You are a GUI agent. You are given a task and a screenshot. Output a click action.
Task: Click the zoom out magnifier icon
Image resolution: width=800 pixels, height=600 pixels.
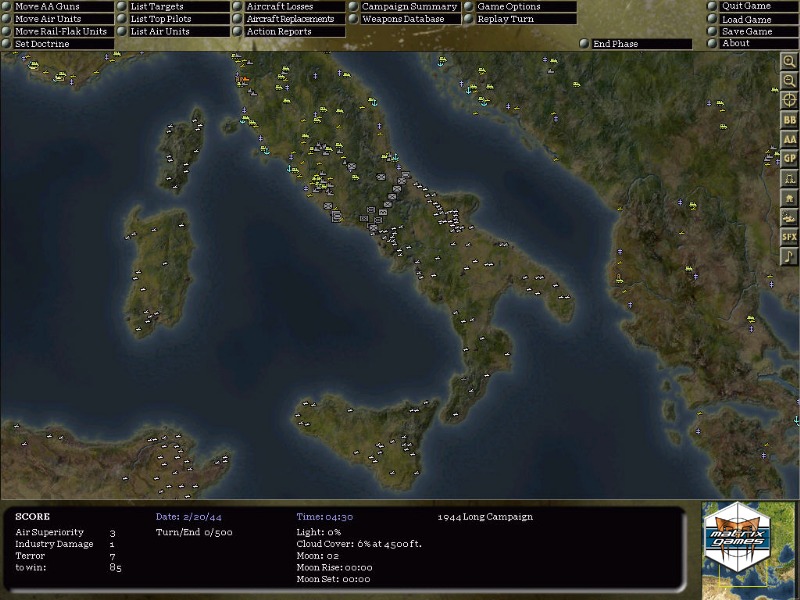(x=789, y=80)
